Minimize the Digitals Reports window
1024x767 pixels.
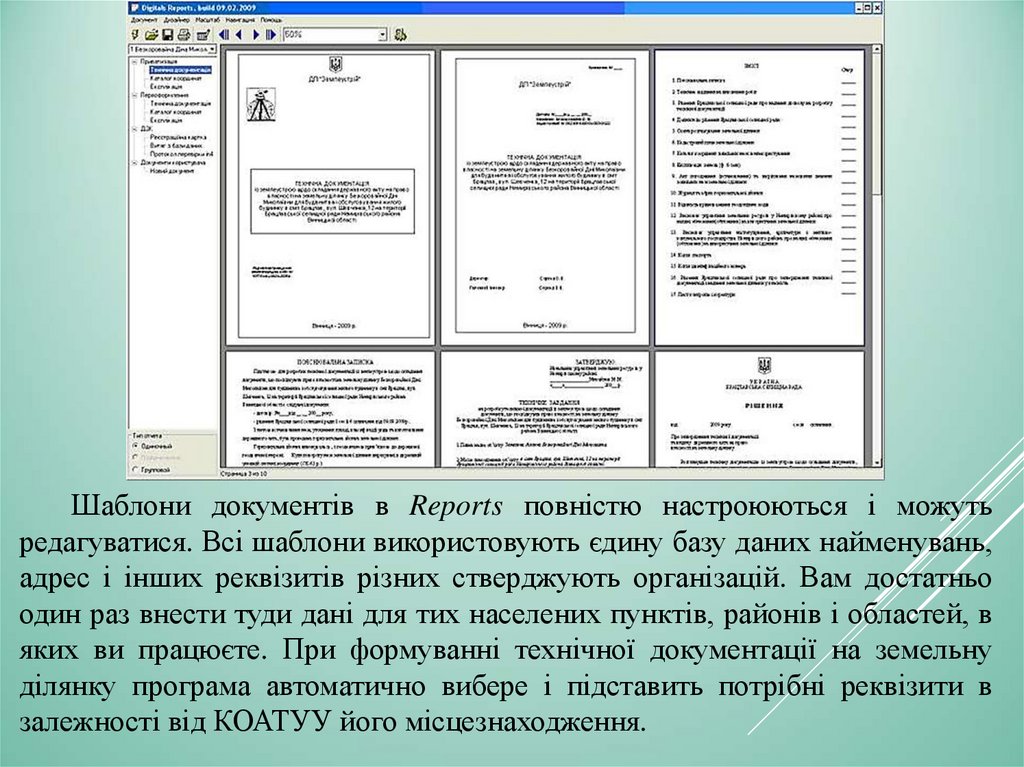(859, 7)
